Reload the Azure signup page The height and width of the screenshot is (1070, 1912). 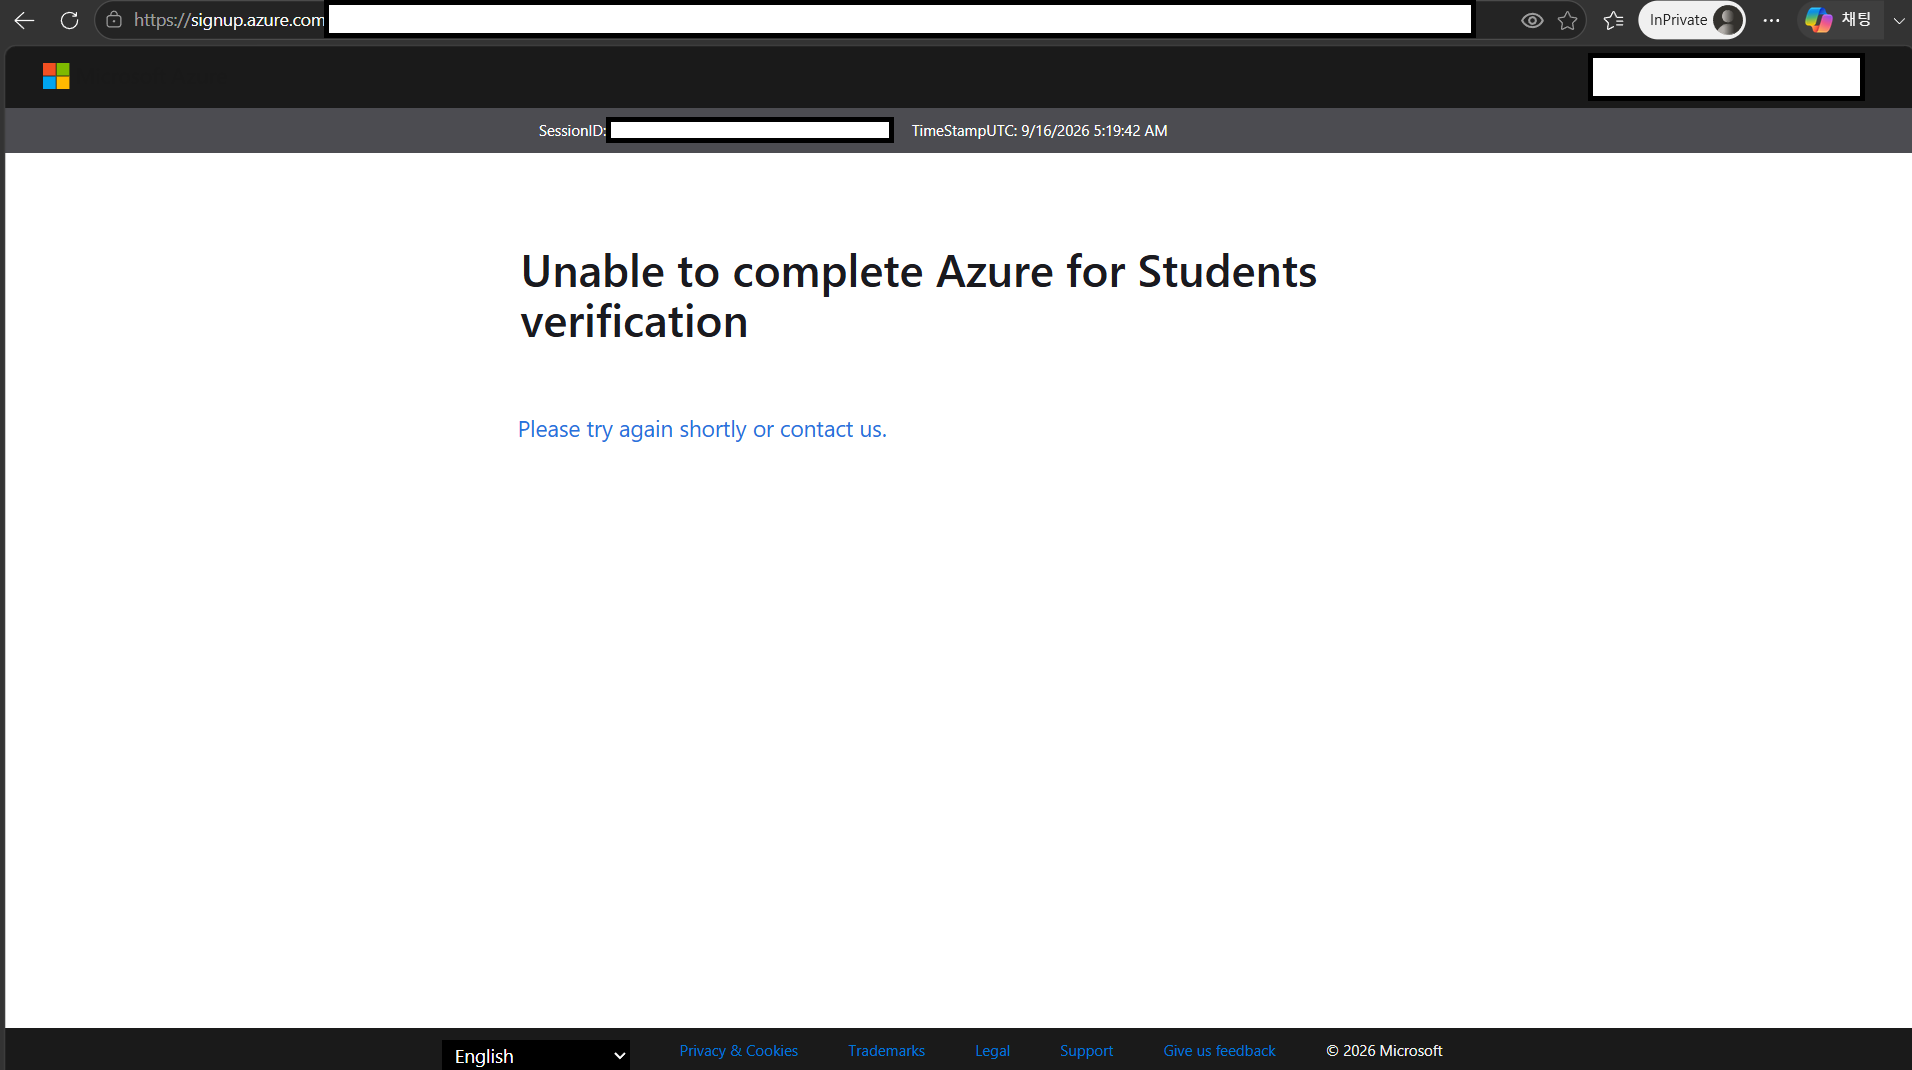point(69,20)
